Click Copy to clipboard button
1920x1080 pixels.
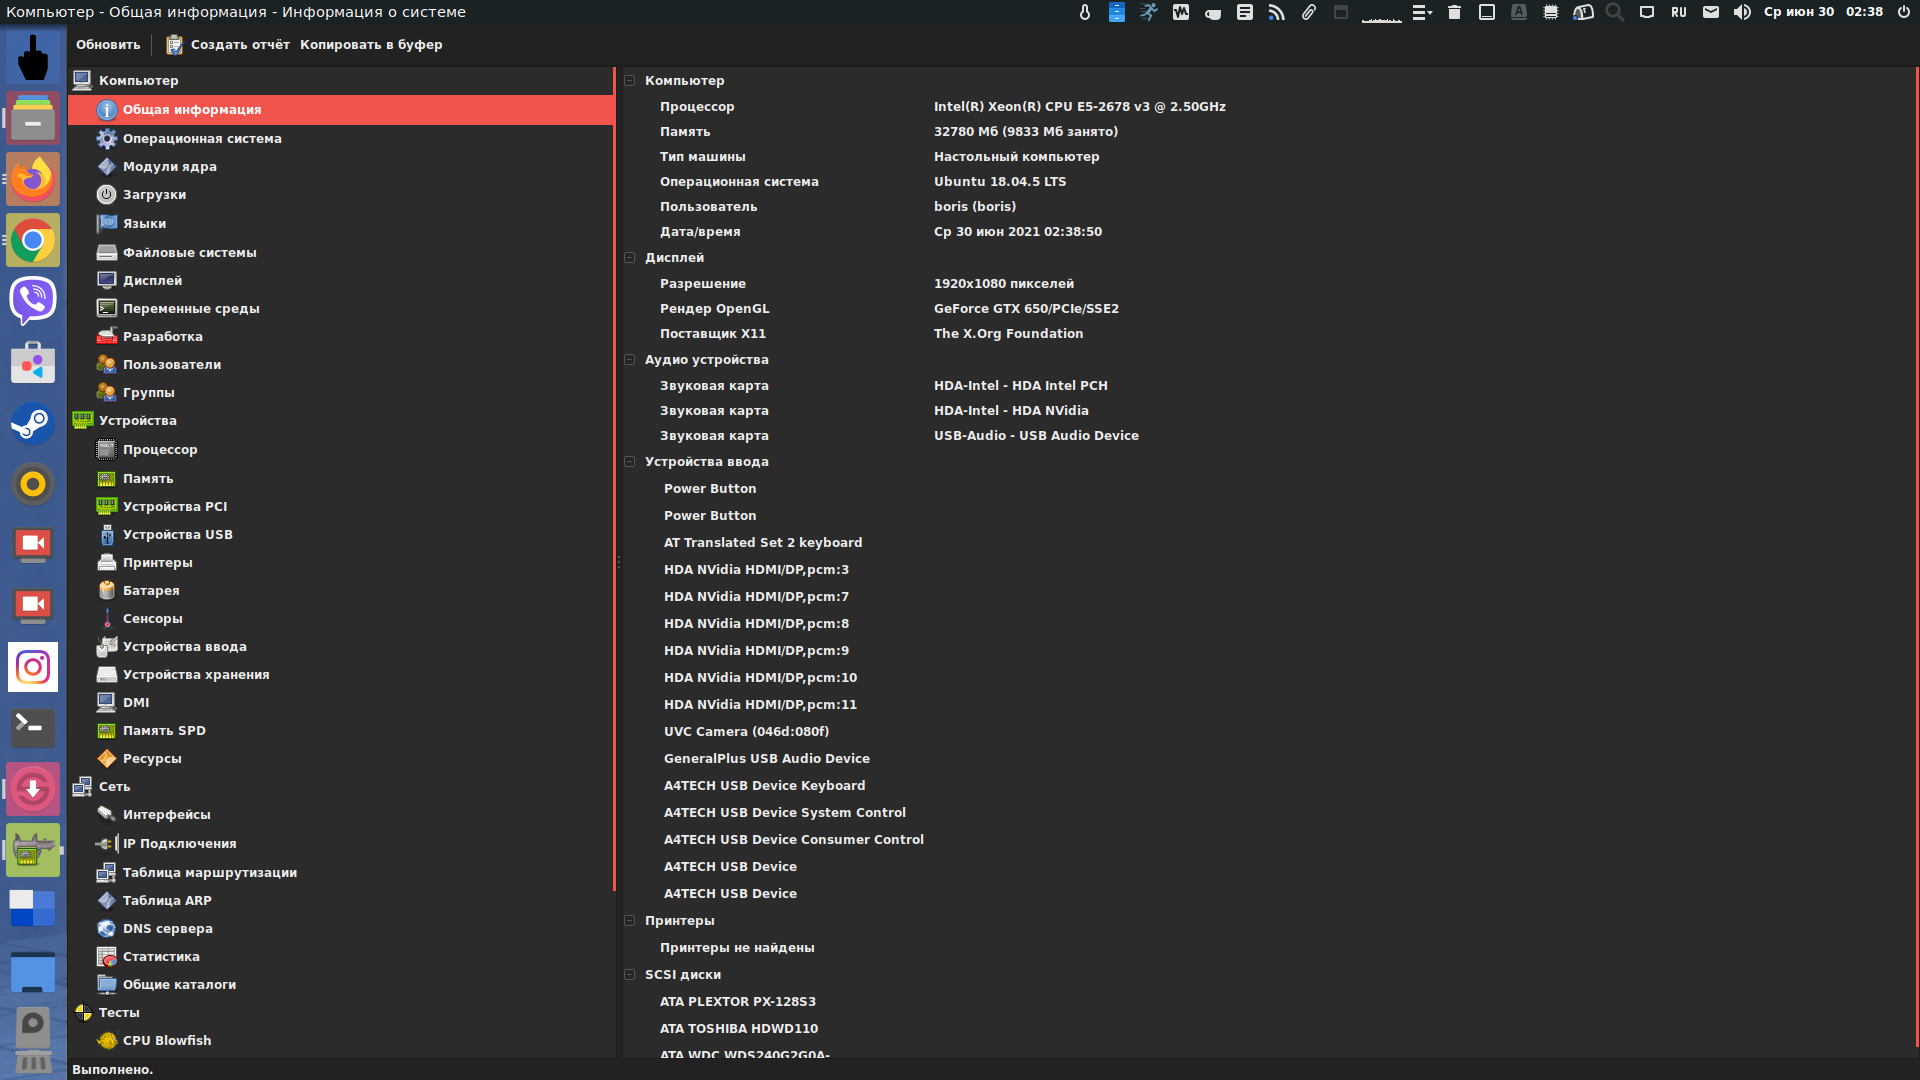[x=371, y=45]
